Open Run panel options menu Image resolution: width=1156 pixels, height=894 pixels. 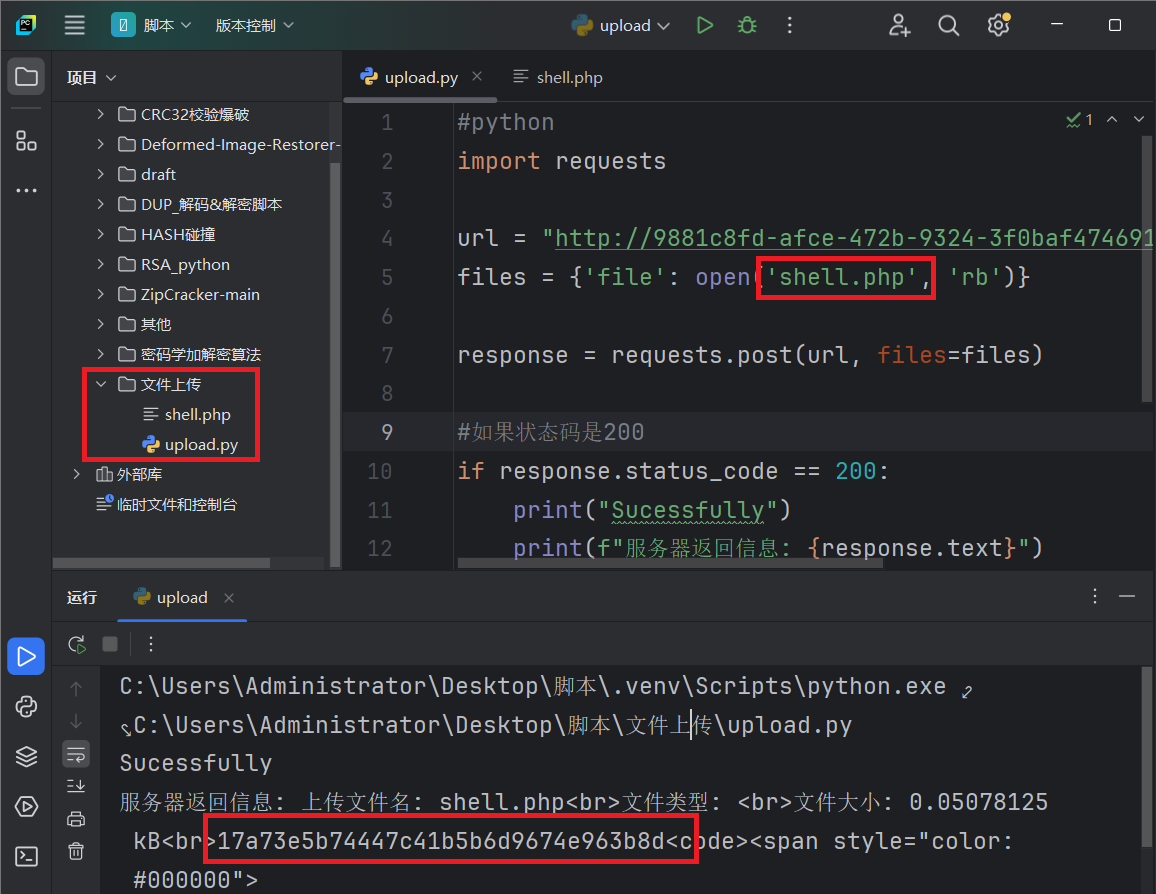click(x=1095, y=596)
